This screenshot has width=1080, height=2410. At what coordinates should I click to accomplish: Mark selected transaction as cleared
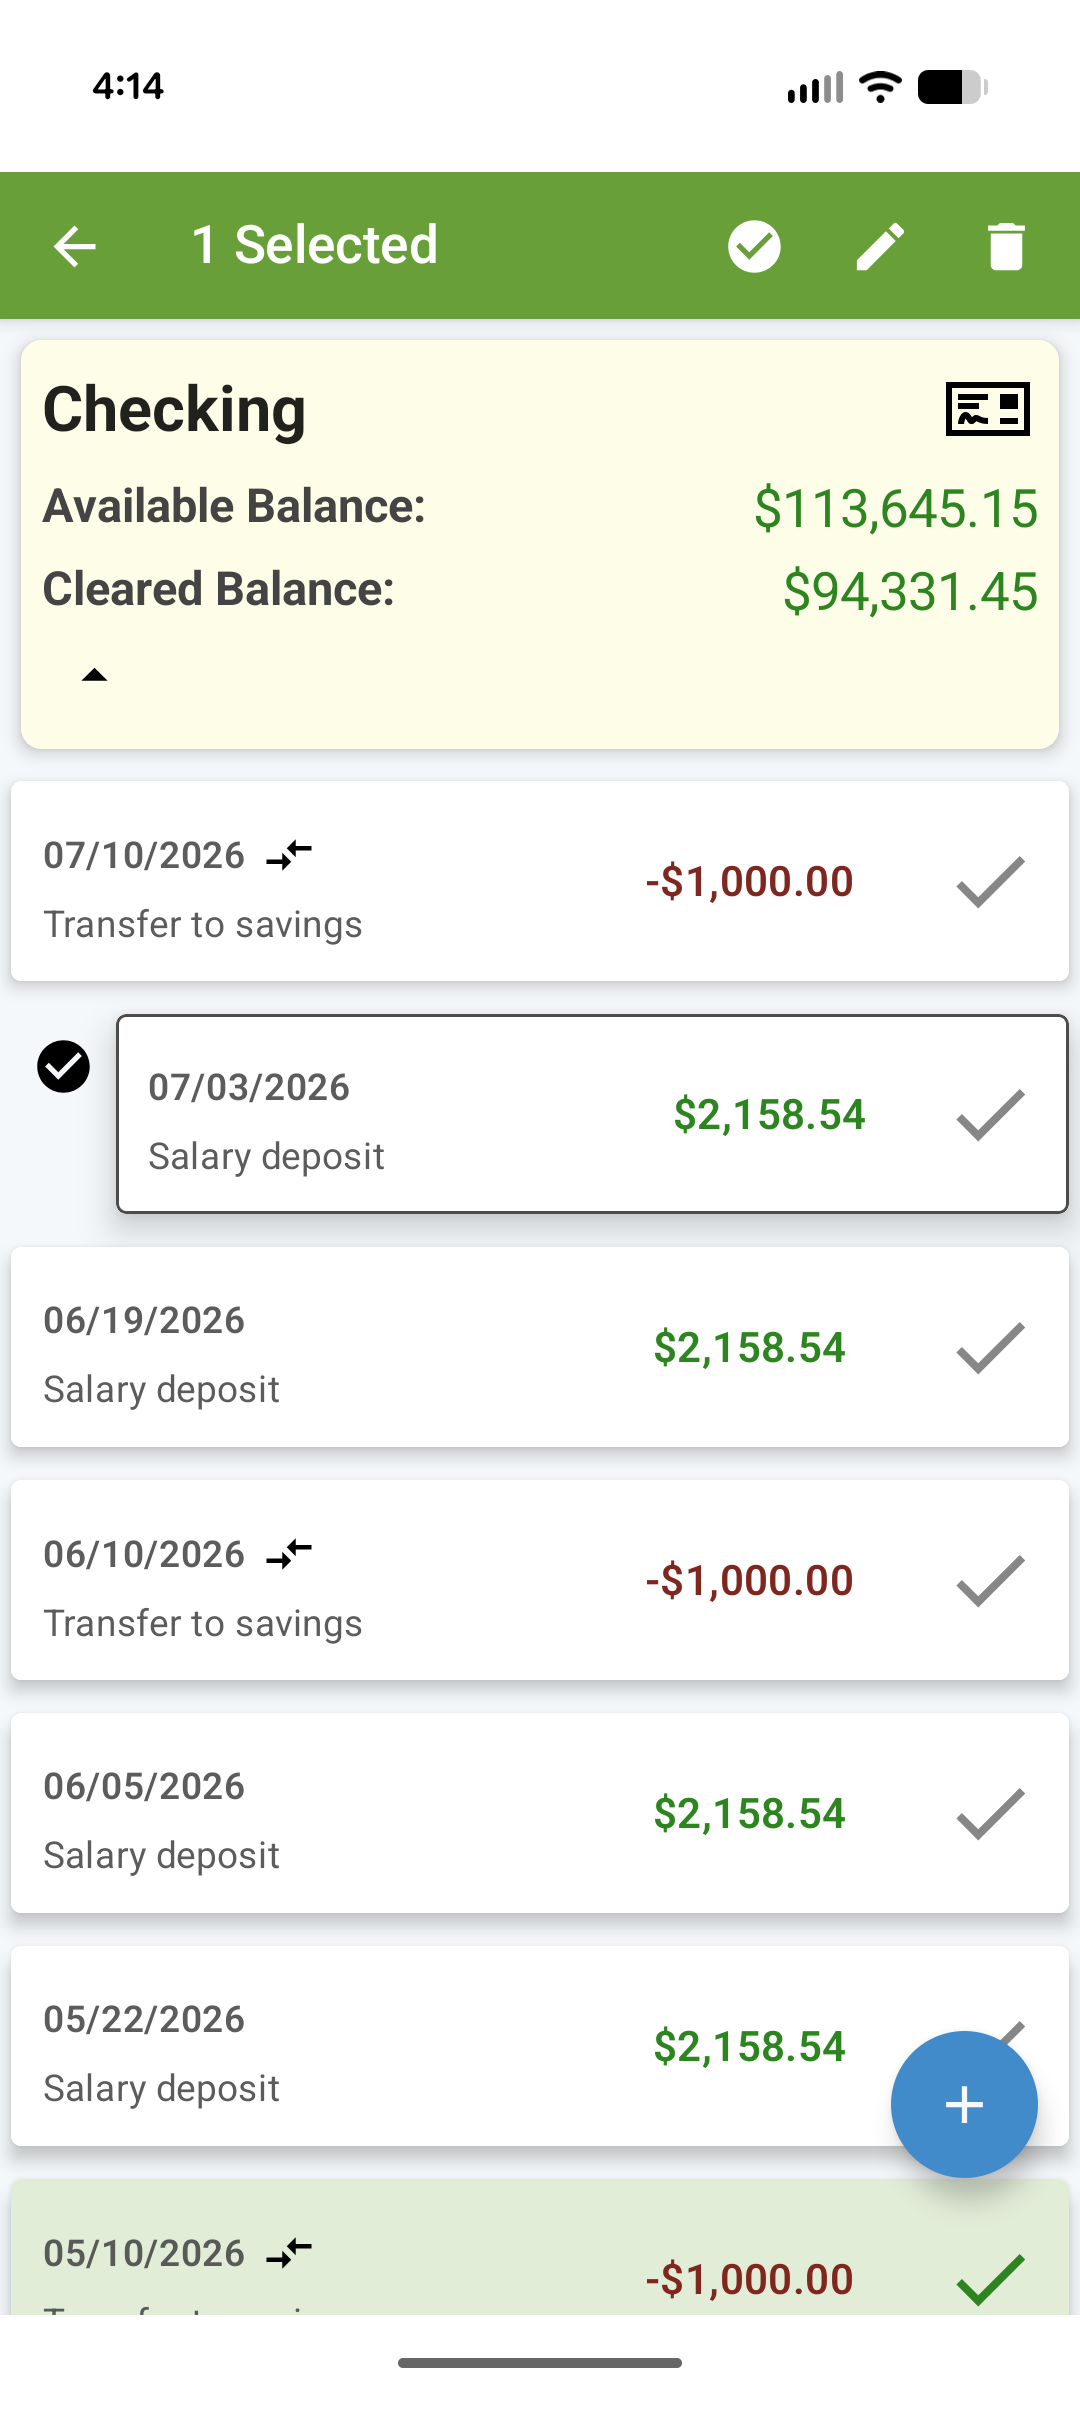point(754,246)
